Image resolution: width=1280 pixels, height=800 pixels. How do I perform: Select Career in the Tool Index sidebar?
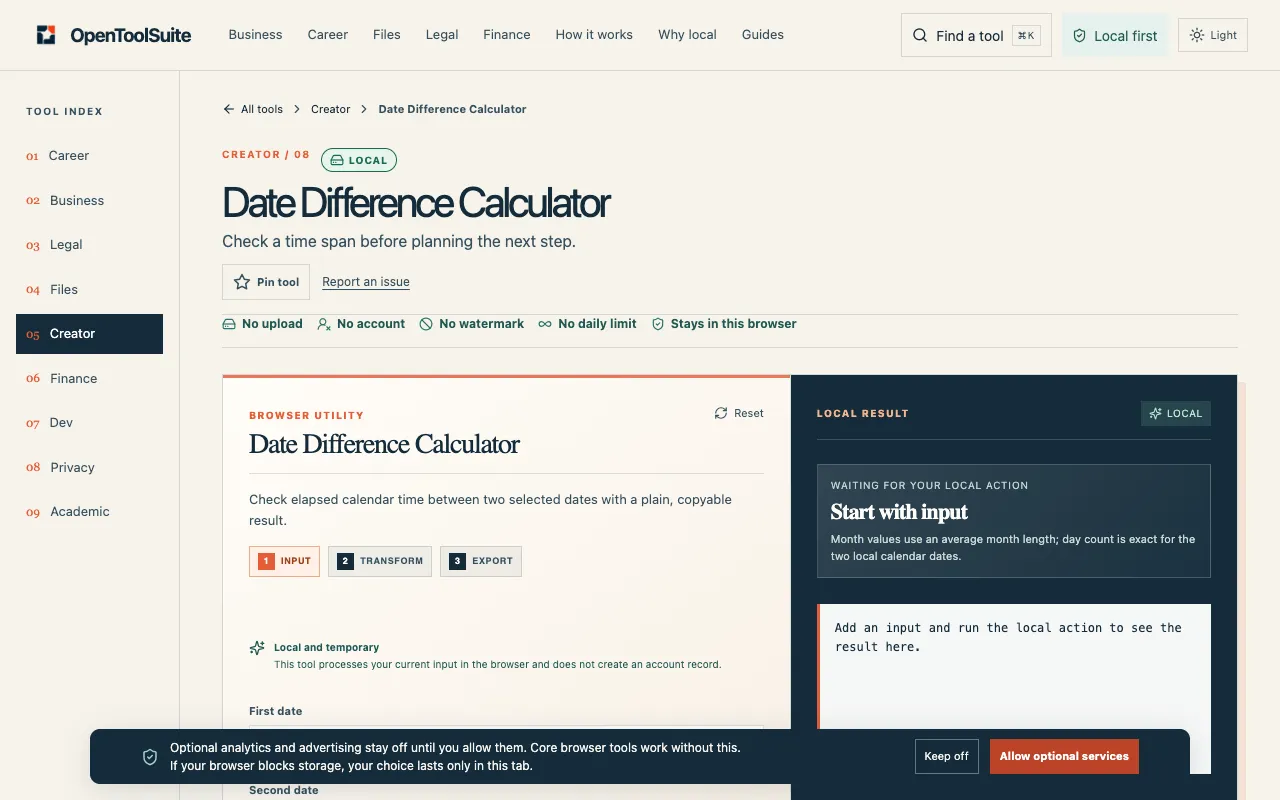point(89,156)
